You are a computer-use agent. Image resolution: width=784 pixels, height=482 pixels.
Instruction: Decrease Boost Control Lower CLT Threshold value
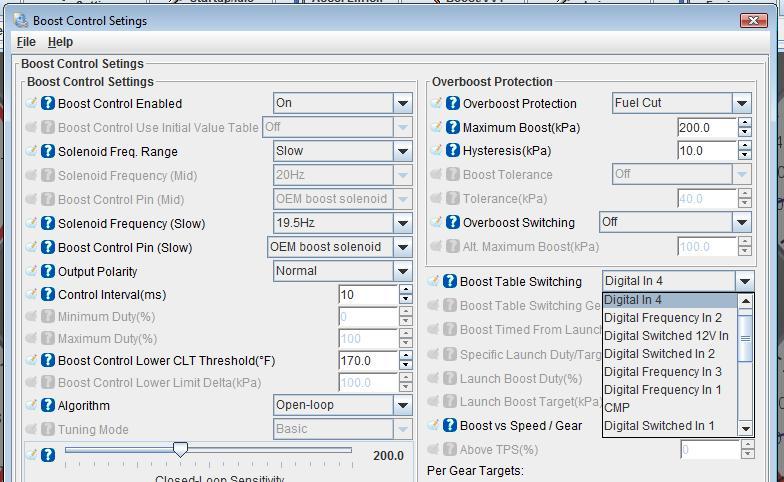click(x=406, y=366)
